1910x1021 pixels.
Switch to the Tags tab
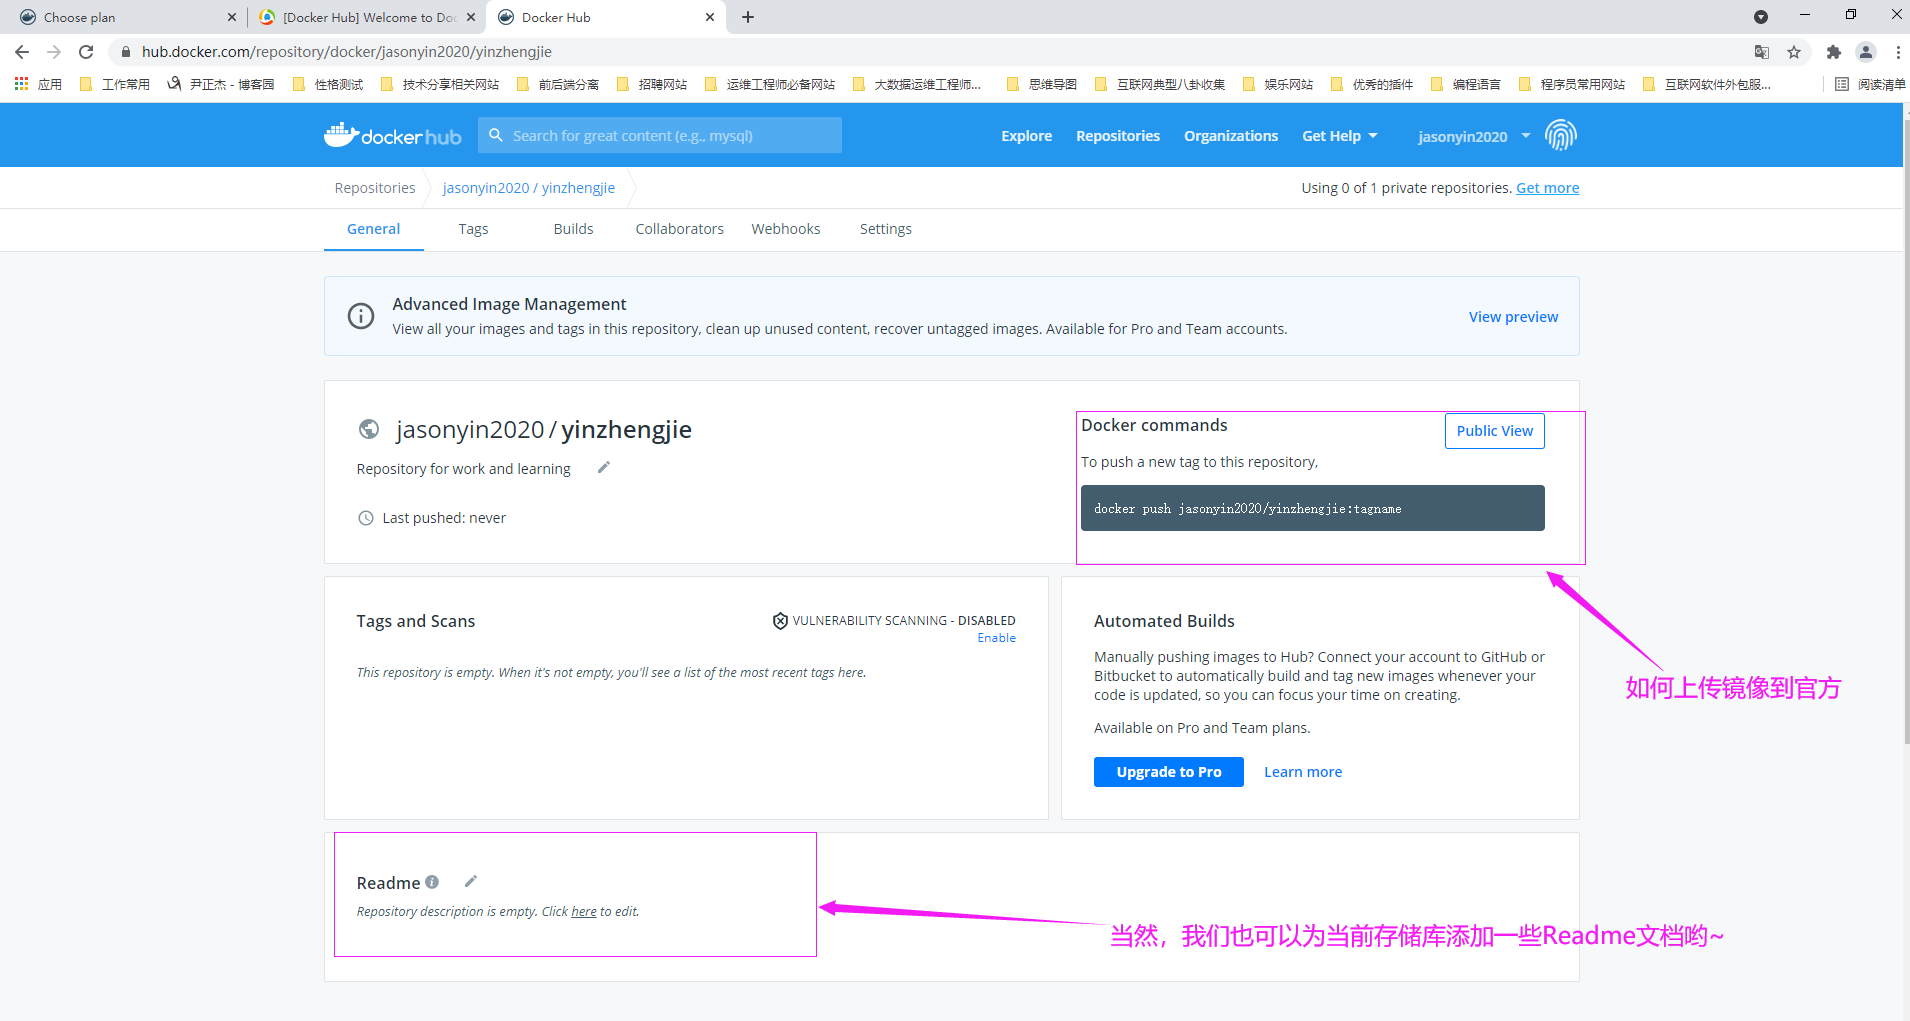pyautogui.click(x=473, y=229)
